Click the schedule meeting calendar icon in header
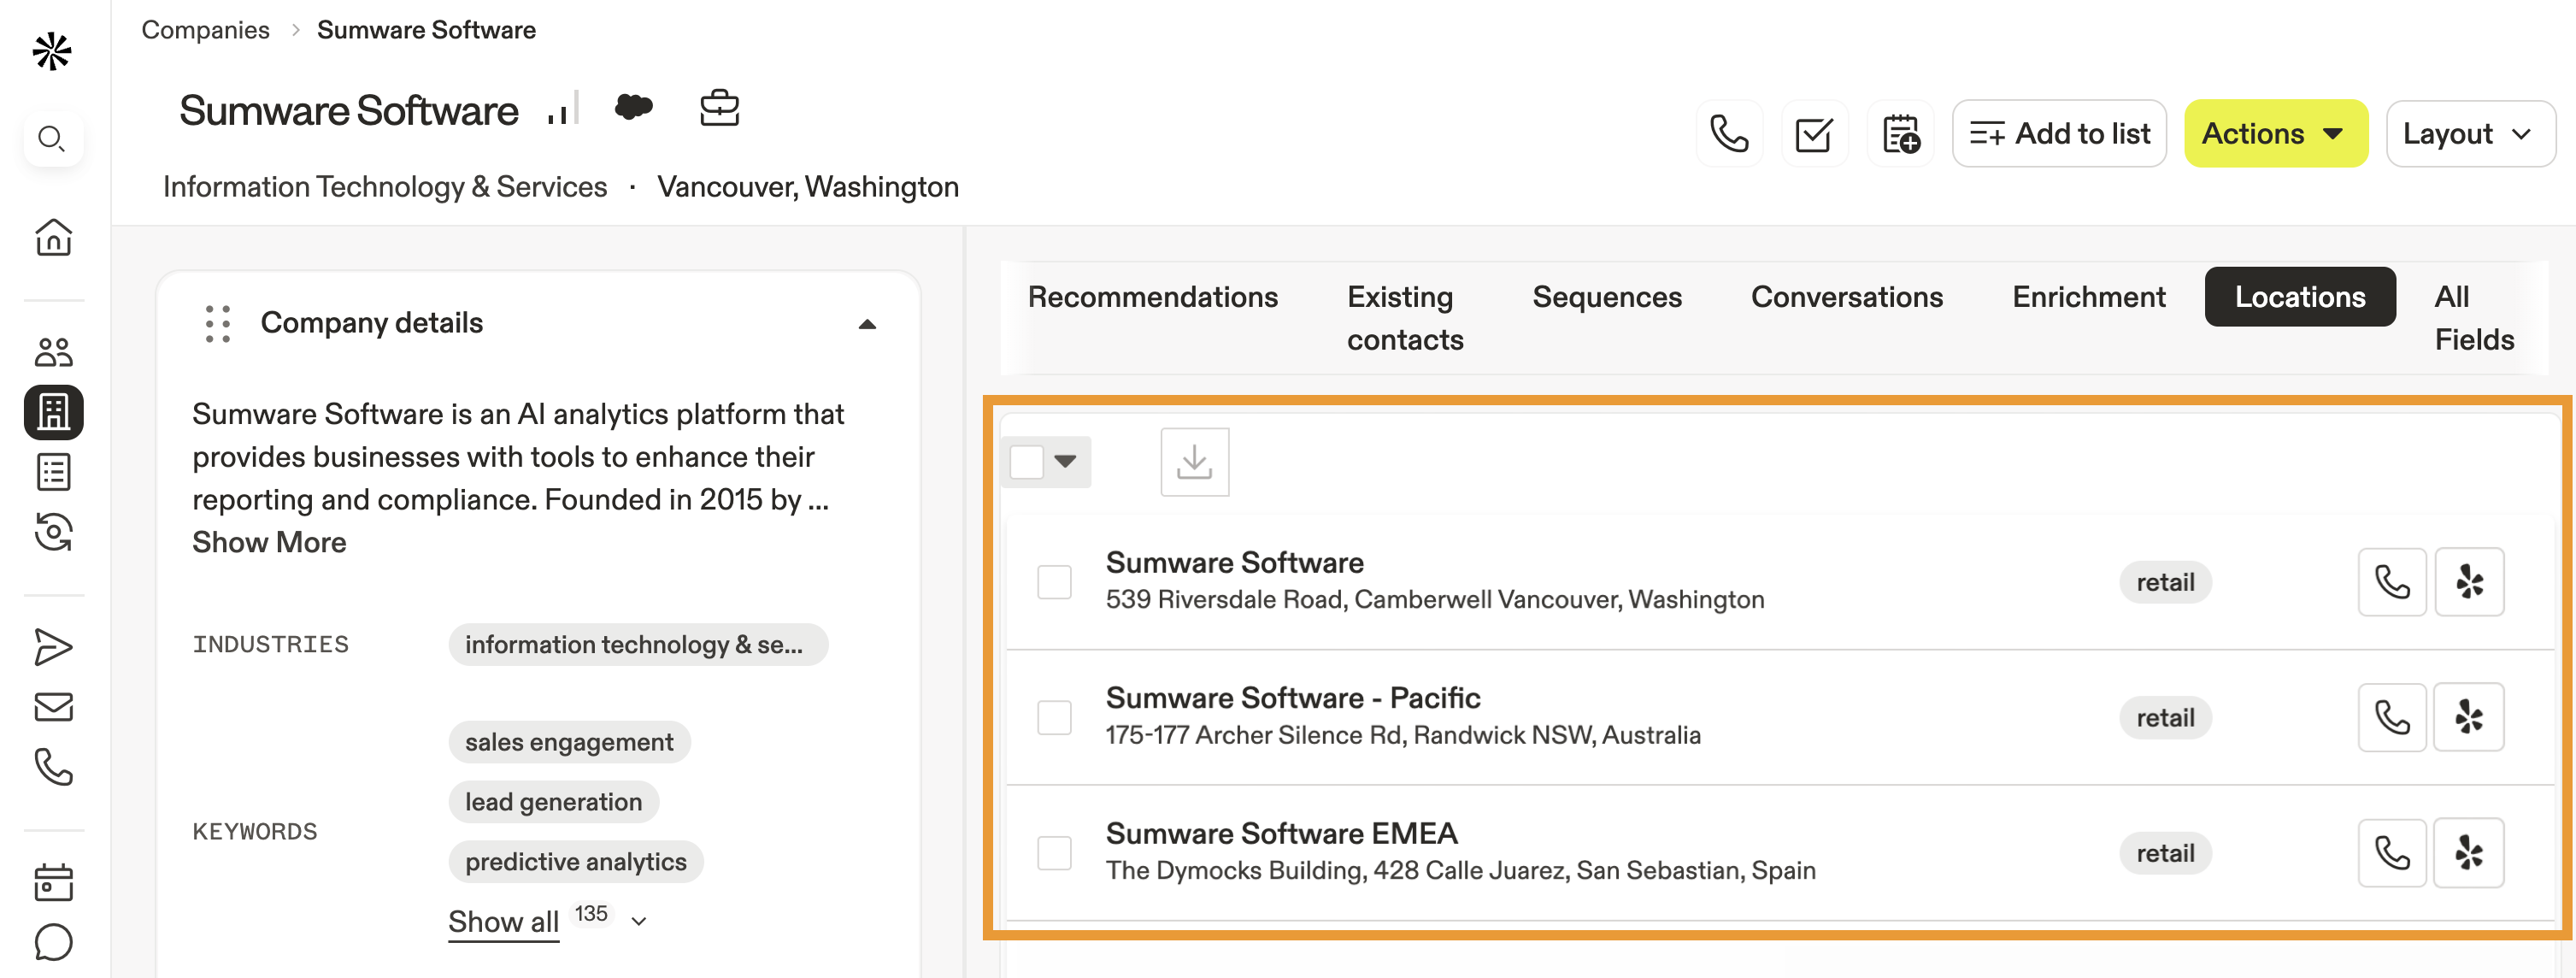 tap(1900, 134)
